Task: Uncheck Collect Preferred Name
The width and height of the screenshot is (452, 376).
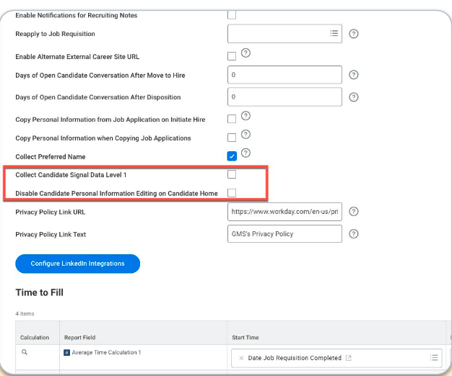Action: tap(232, 156)
